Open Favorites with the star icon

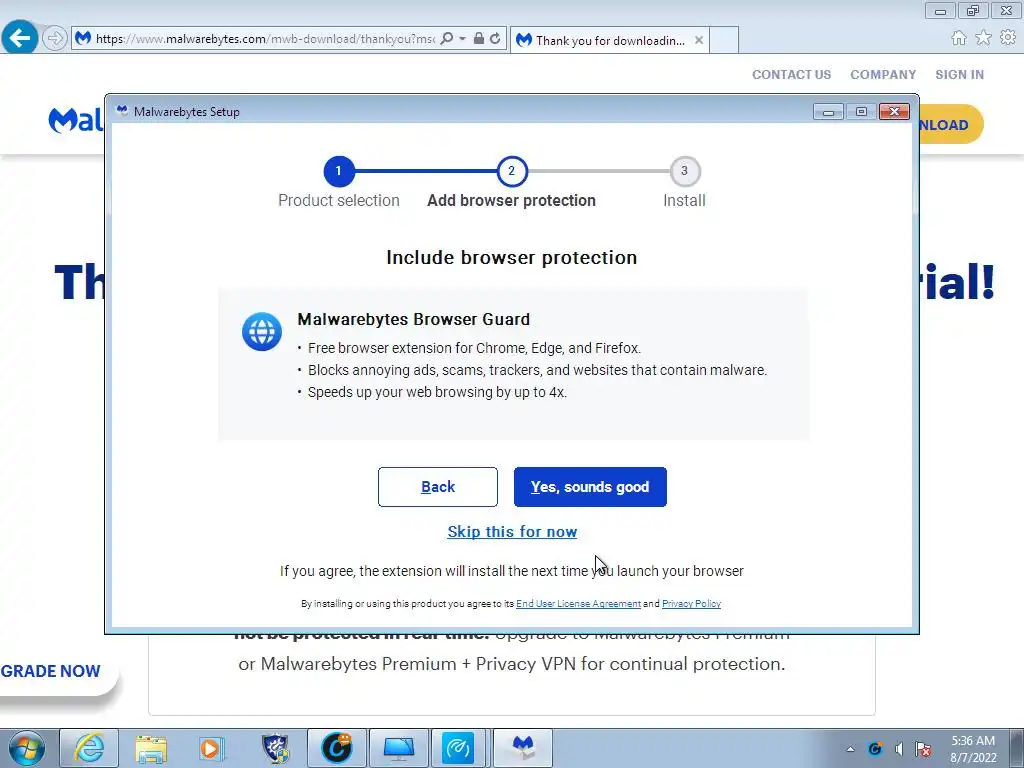983,38
